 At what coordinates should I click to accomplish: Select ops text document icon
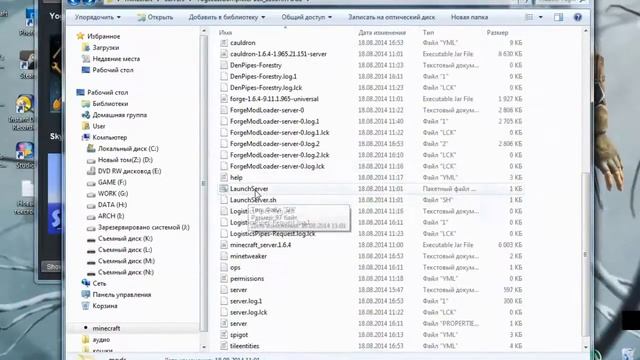[224, 267]
